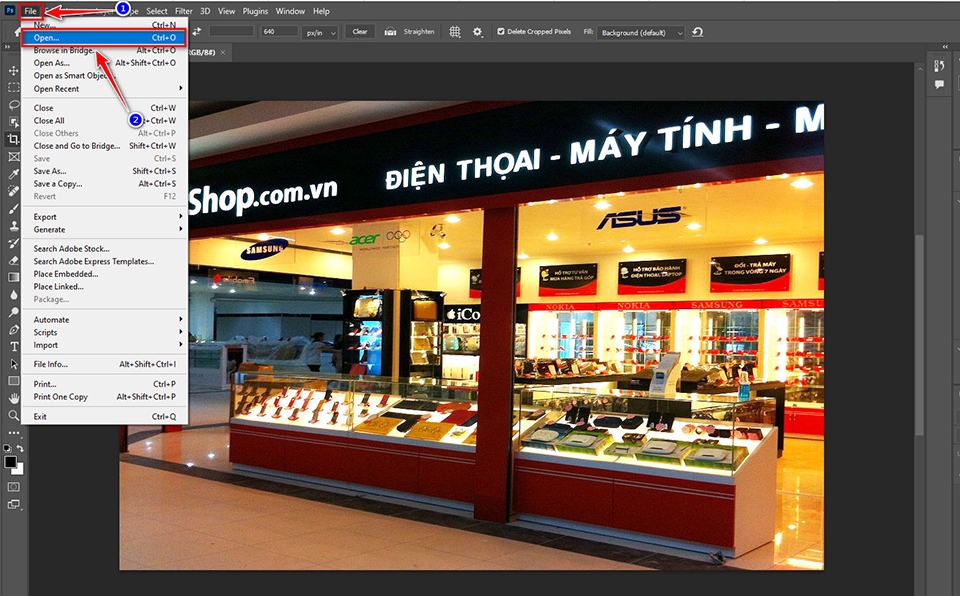Image resolution: width=960 pixels, height=596 pixels.
Task: Select the Dodge tool
Action: point(13,312)
